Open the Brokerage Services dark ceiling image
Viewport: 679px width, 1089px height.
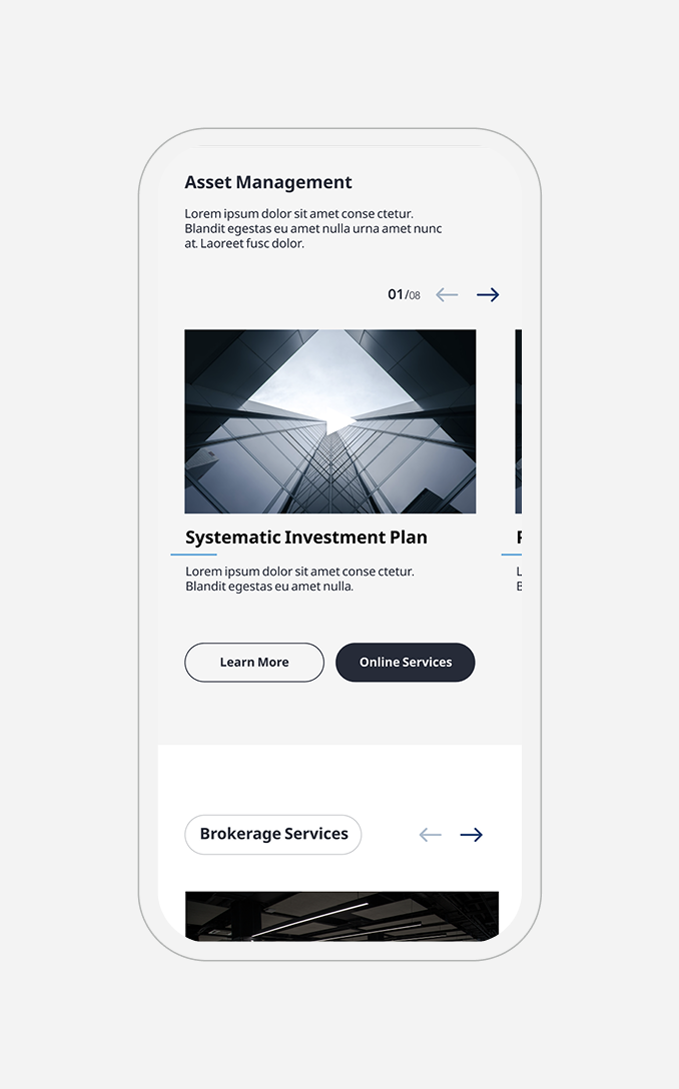[341, 915]
